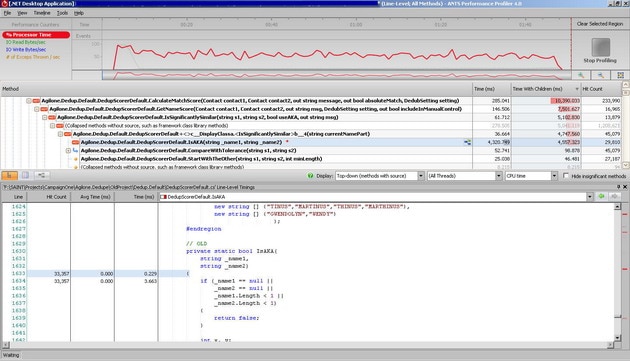Click green help icon beside Display
Screen dimensions: 630x361
point(310,176)
